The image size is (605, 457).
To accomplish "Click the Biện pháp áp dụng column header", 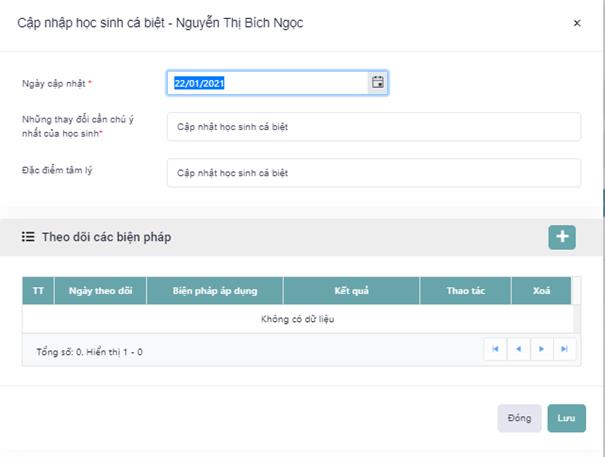I will tap(215, 291).
